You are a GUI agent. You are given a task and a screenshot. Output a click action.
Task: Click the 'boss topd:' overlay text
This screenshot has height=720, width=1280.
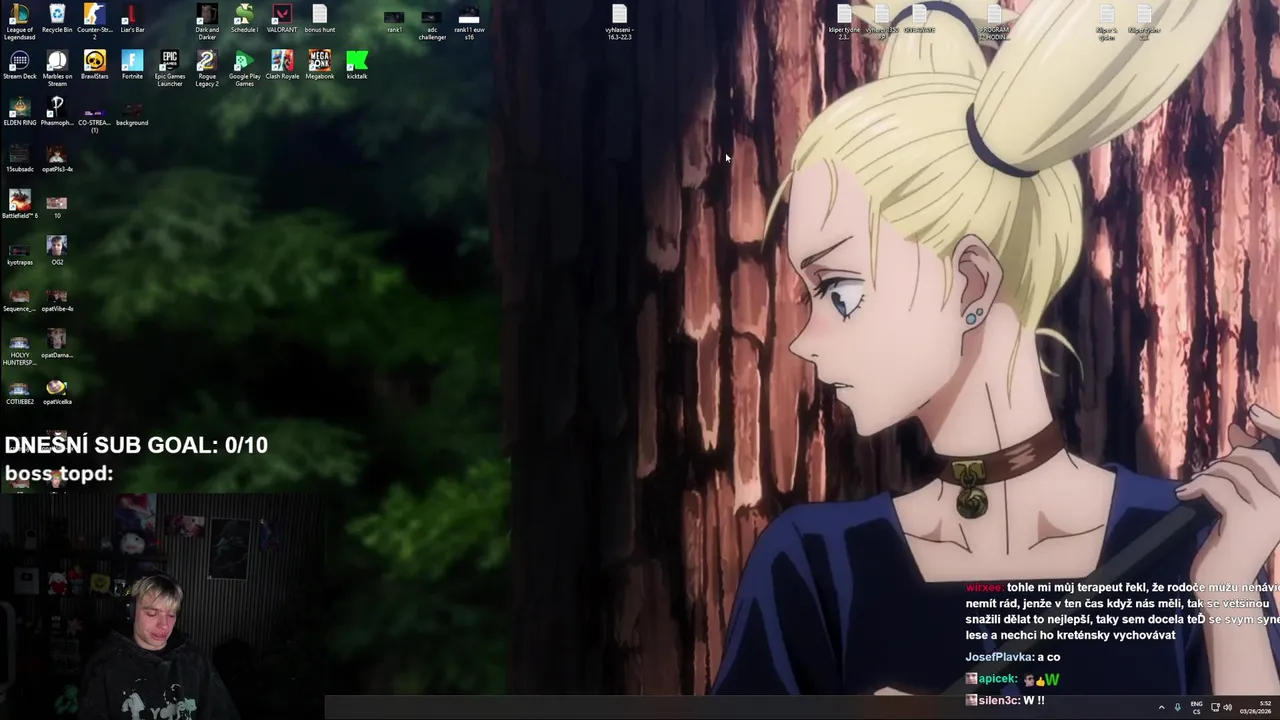coord(59,474)
